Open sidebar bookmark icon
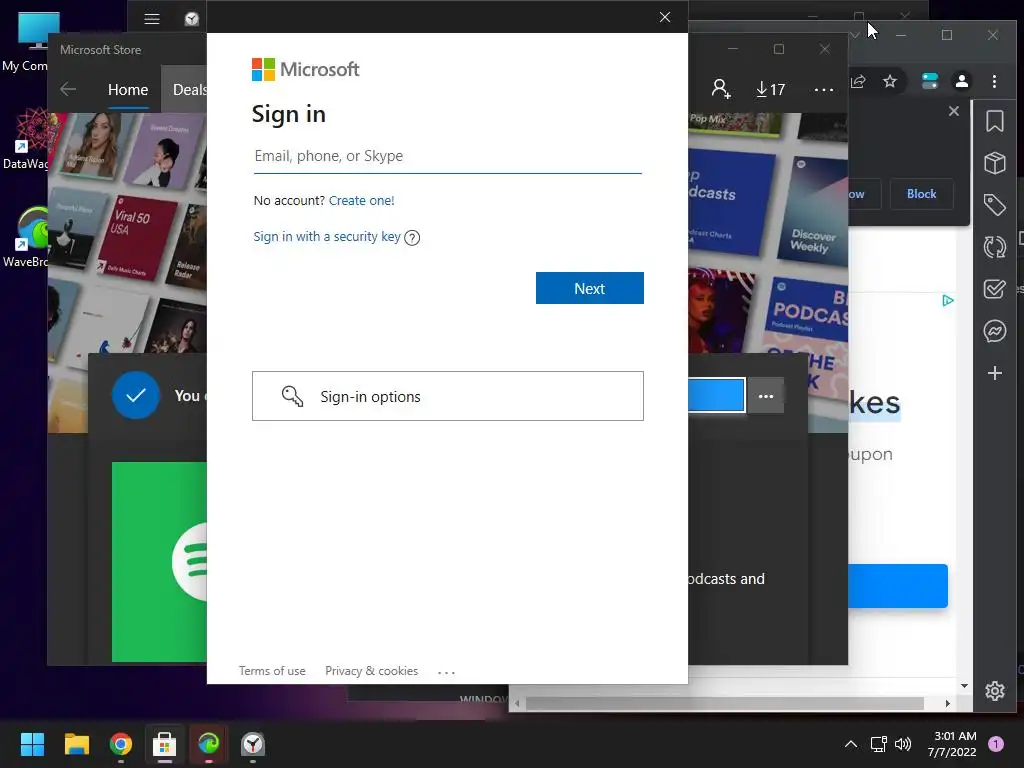 pos(995,121)
